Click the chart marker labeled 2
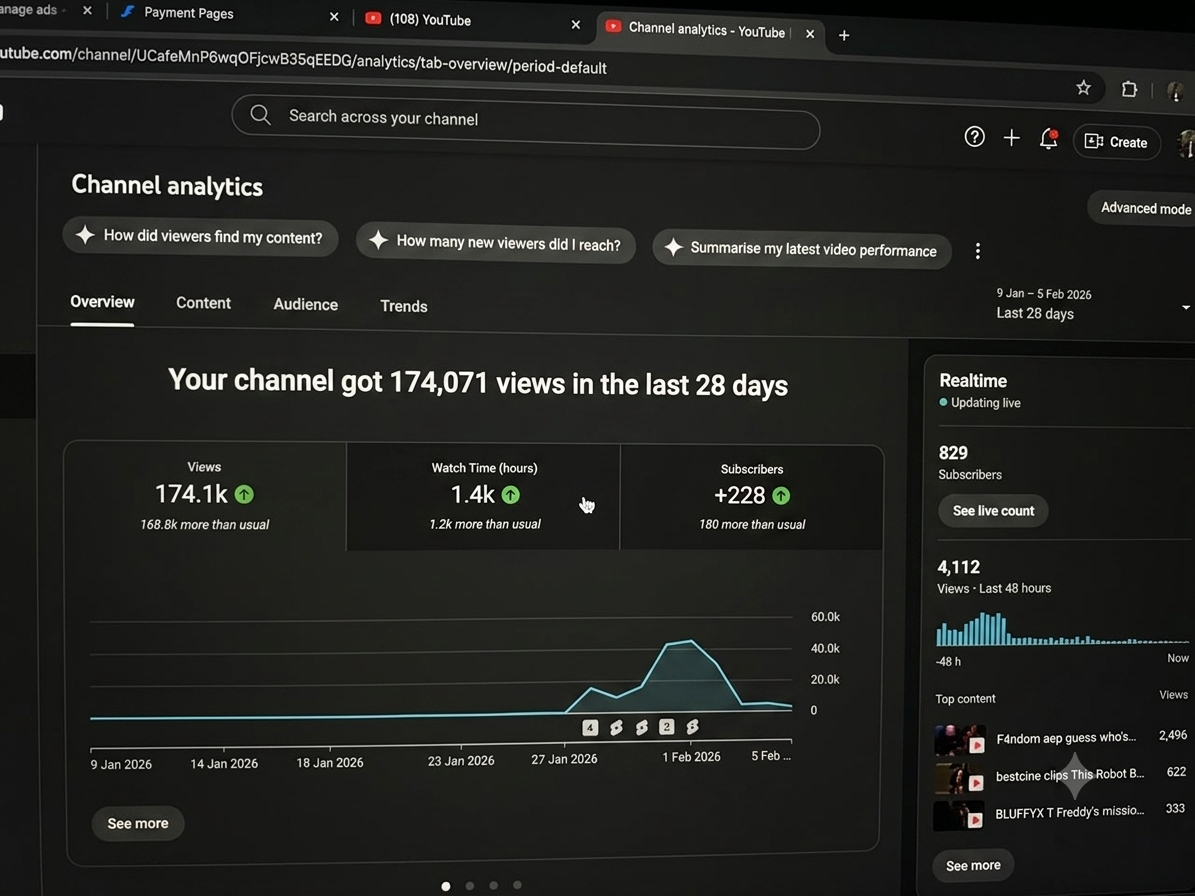Screen dimensions: 1195x896 (666, 727)
